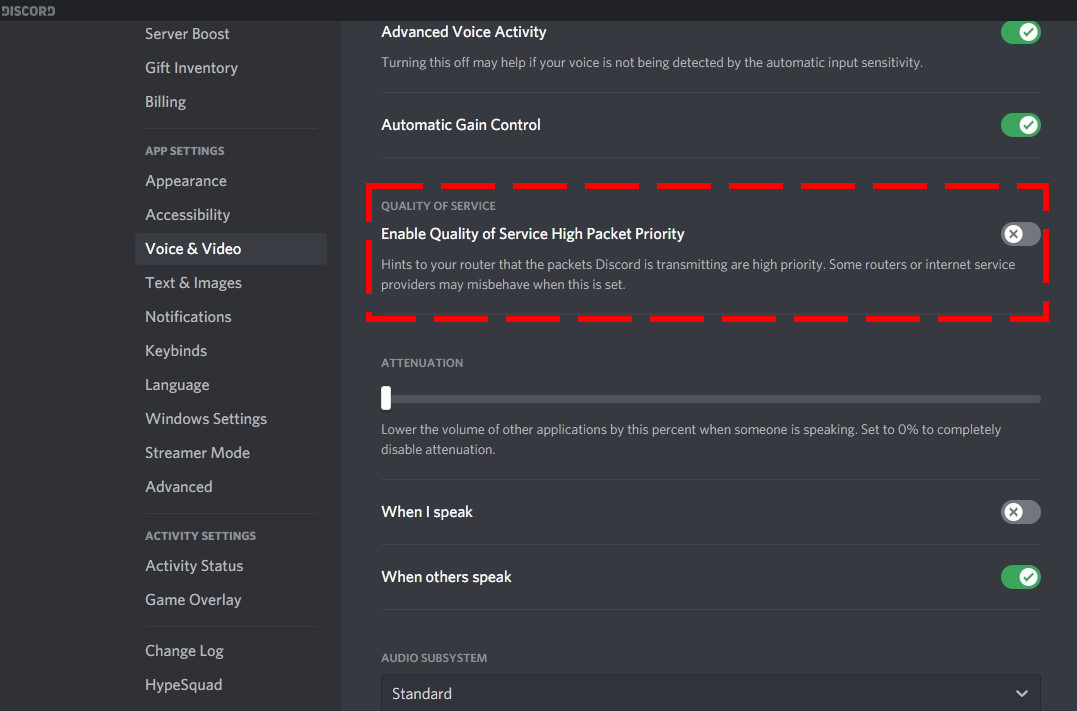Enable Quality of Service High Packet Priority
Viewport: 1077px width, 711px height.
[1020, 234]
